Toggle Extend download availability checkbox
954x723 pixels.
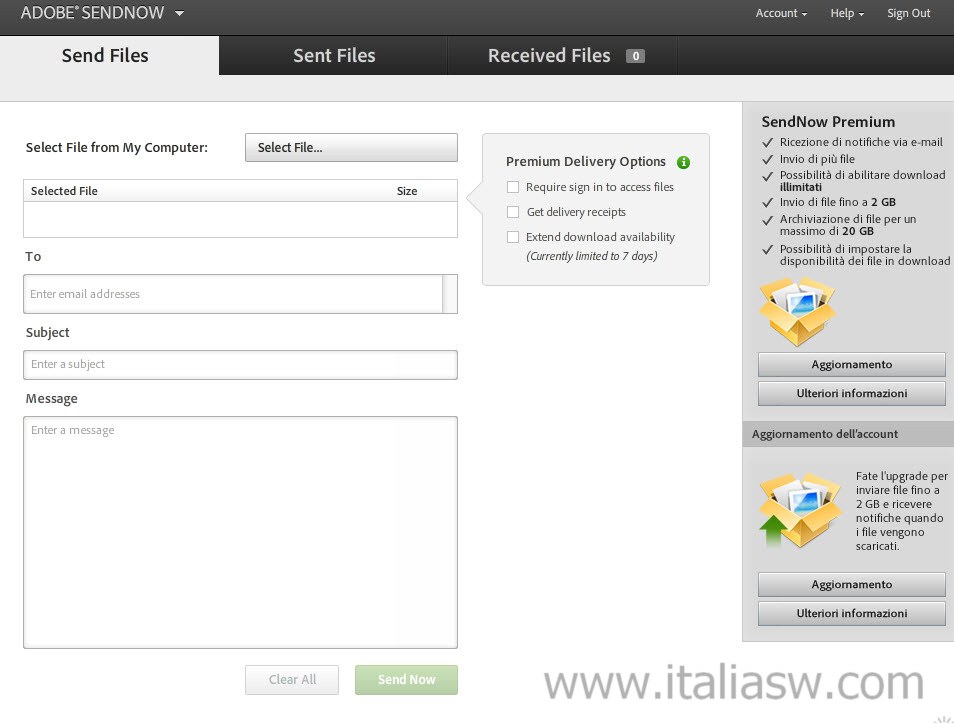513,237
